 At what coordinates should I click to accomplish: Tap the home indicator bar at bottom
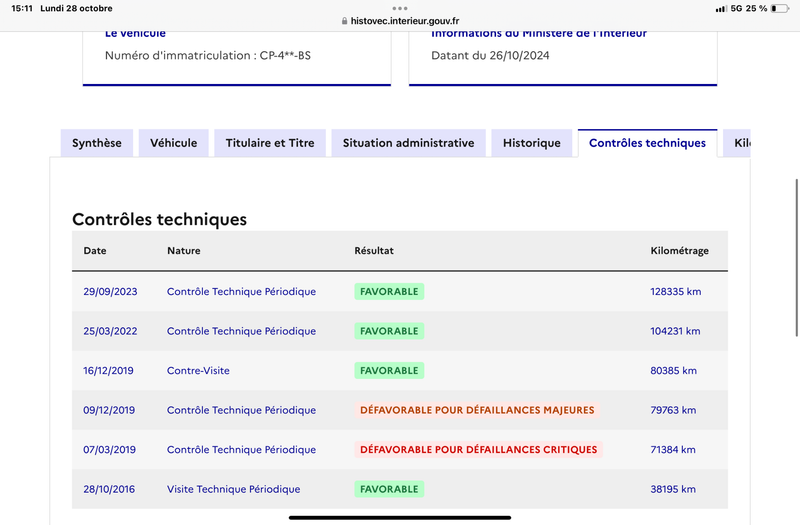(400, 517)
